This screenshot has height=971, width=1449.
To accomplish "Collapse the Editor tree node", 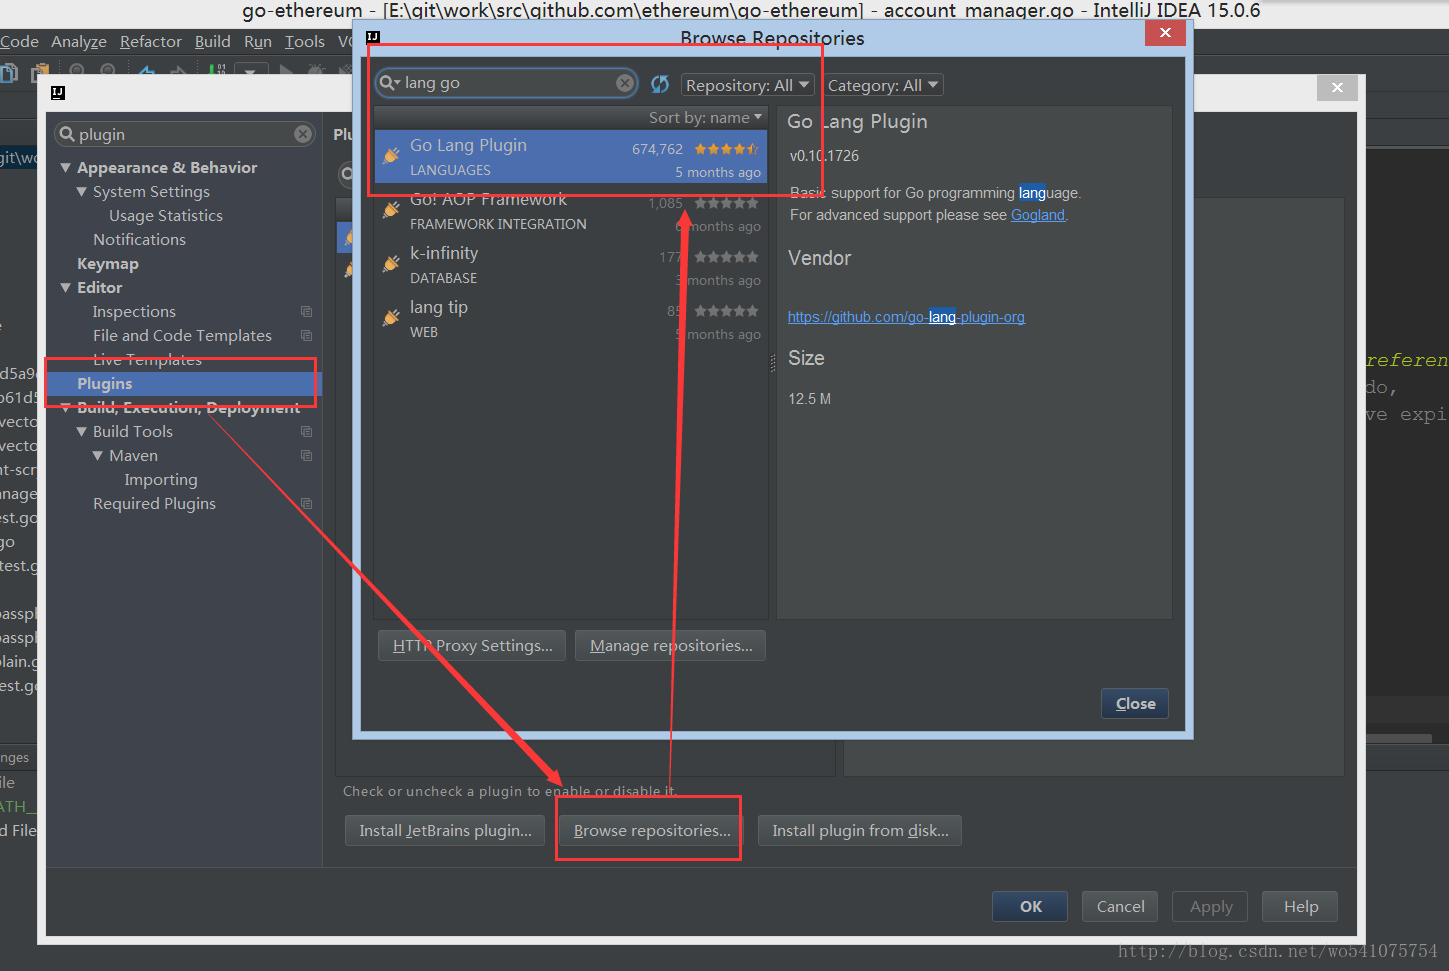I will 65,288.
